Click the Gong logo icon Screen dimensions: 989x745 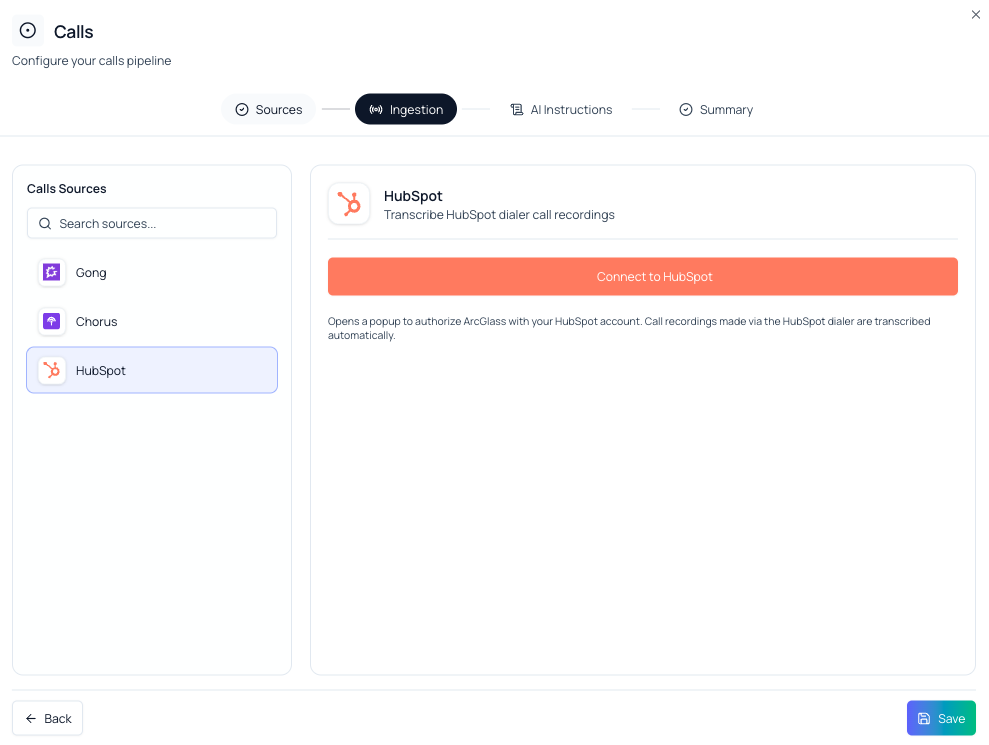(x=52, y=273)
